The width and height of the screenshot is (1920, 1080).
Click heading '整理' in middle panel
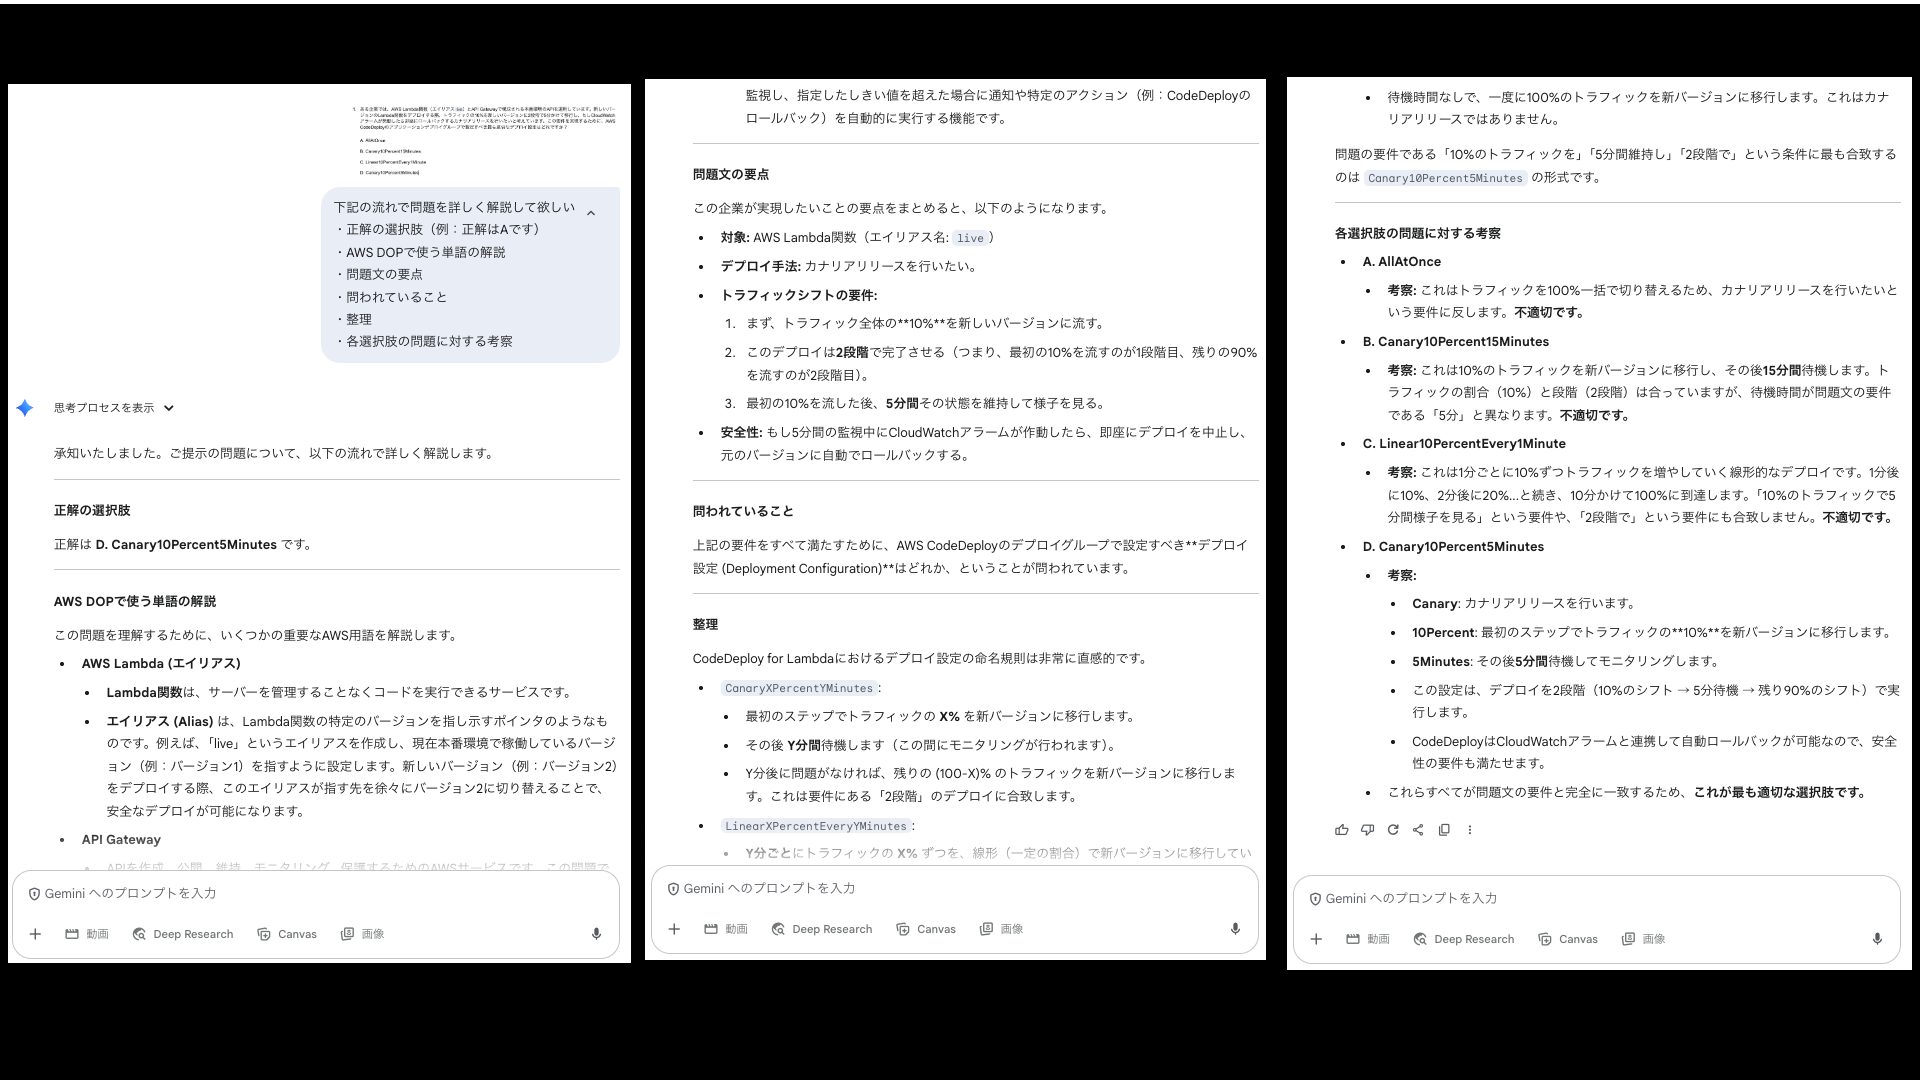(x=705, y=625)
